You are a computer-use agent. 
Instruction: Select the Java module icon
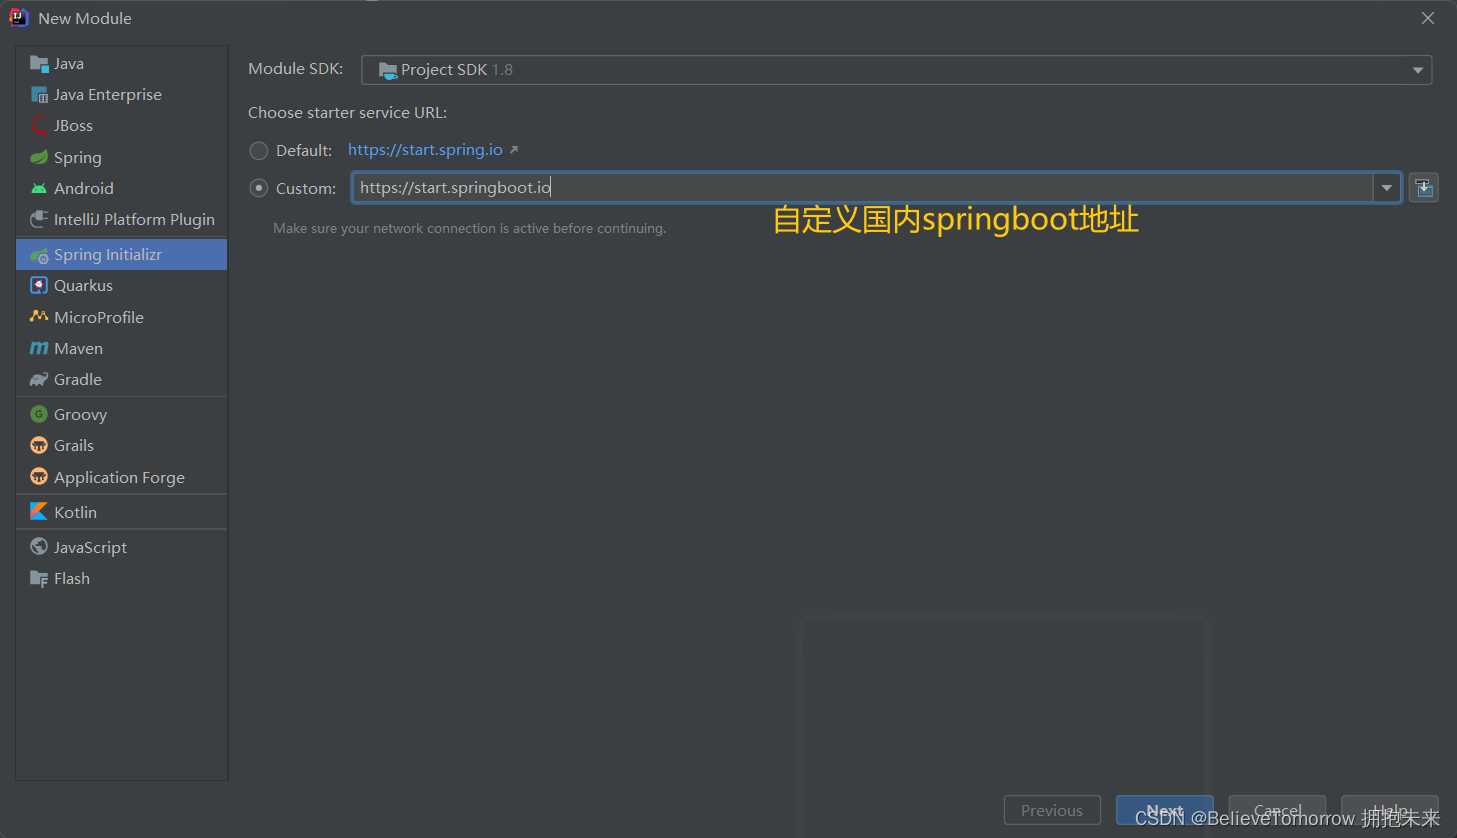39,64
